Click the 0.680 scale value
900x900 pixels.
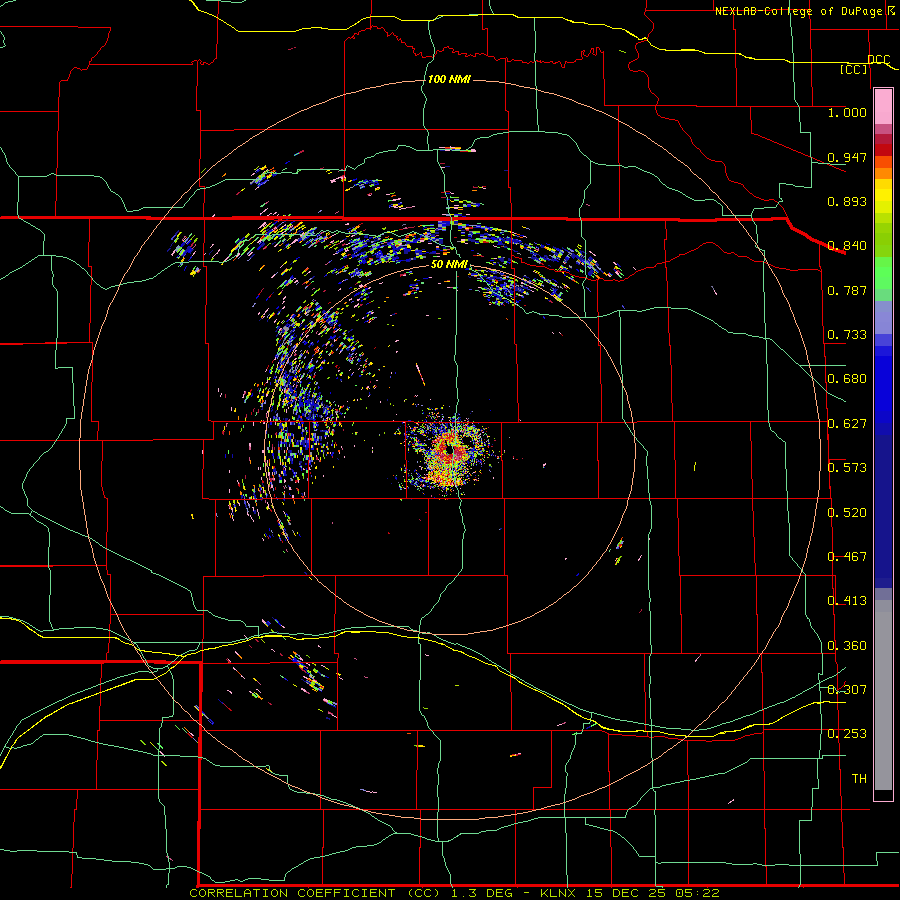(847, 379)
